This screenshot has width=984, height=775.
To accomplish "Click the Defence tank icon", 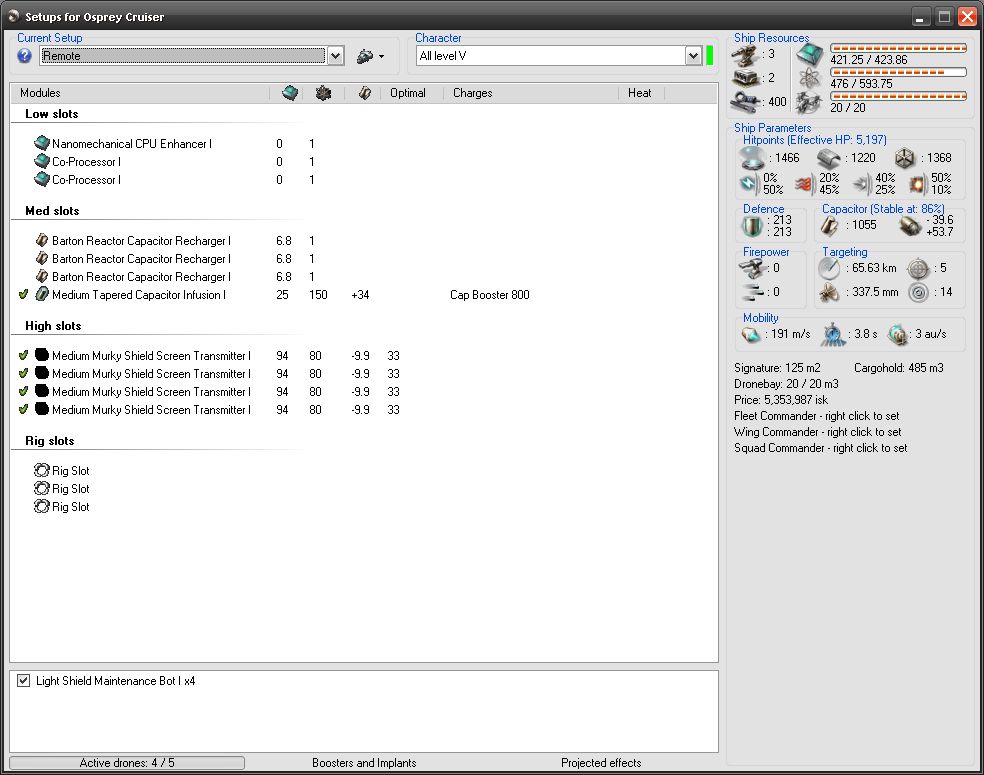I will (752, 226).
